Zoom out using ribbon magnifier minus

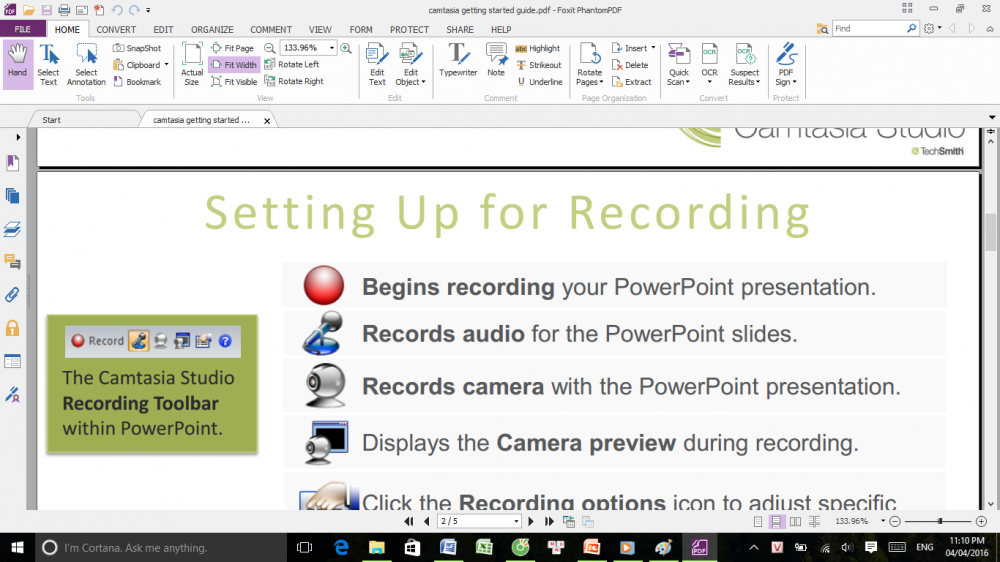[270, 48]
